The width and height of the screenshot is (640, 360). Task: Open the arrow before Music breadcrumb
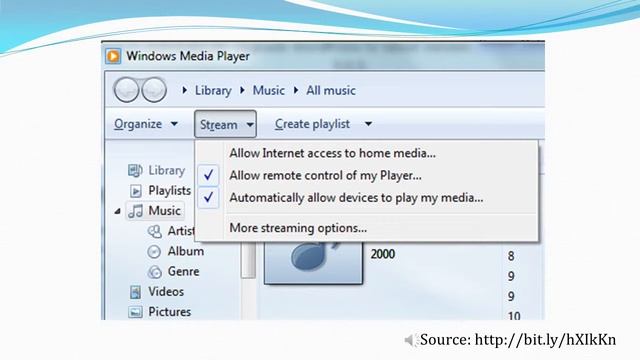point(242,90)
